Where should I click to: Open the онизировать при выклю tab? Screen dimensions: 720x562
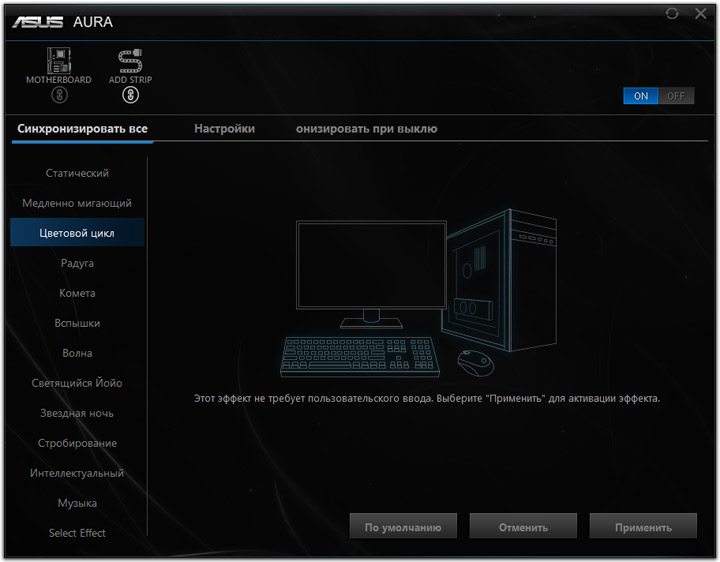(x=366, y=129)
